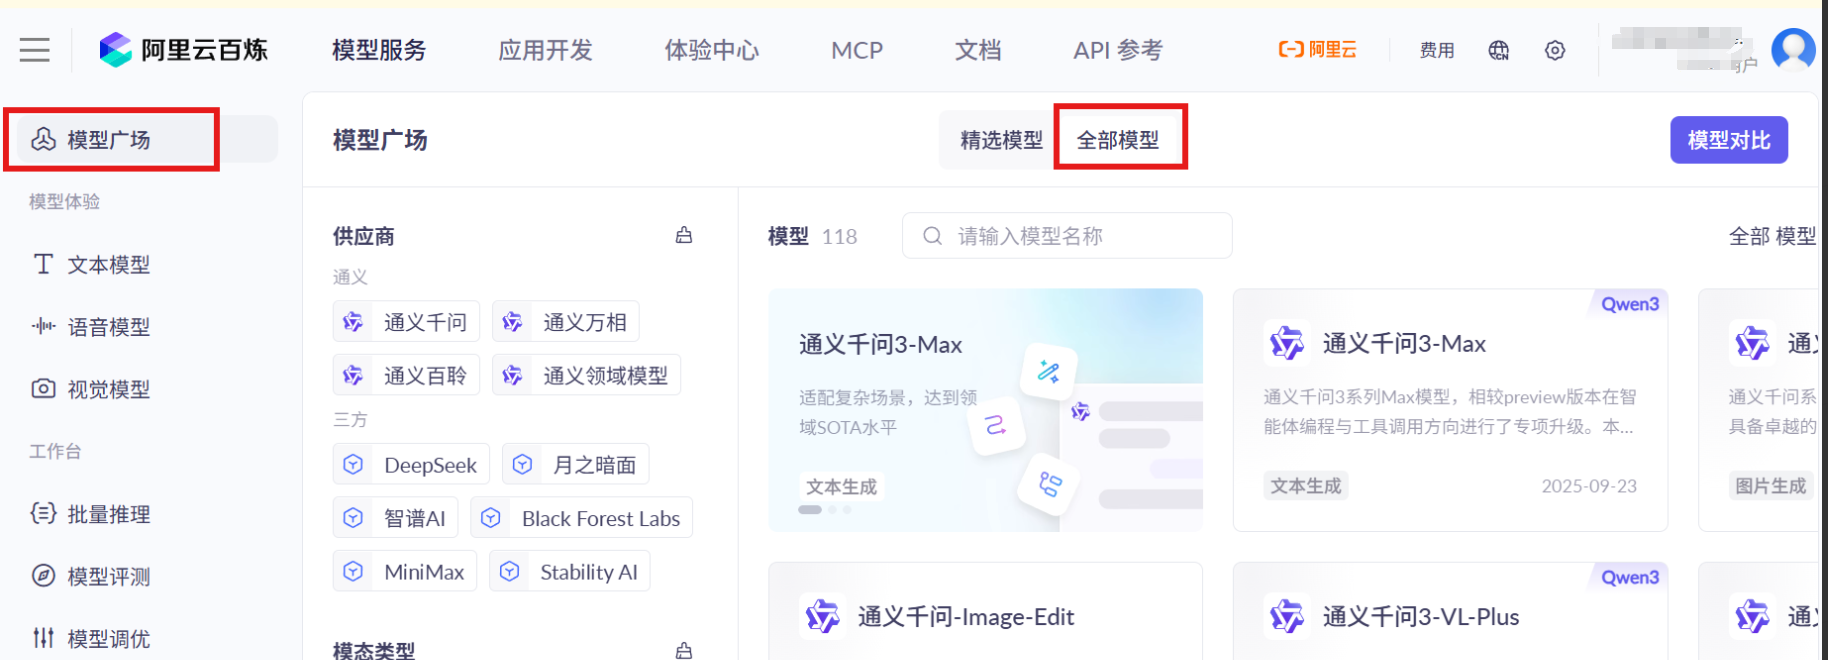Filter by Black Forest Labs supplier
1828x660 pixels.
pos(581,517)
